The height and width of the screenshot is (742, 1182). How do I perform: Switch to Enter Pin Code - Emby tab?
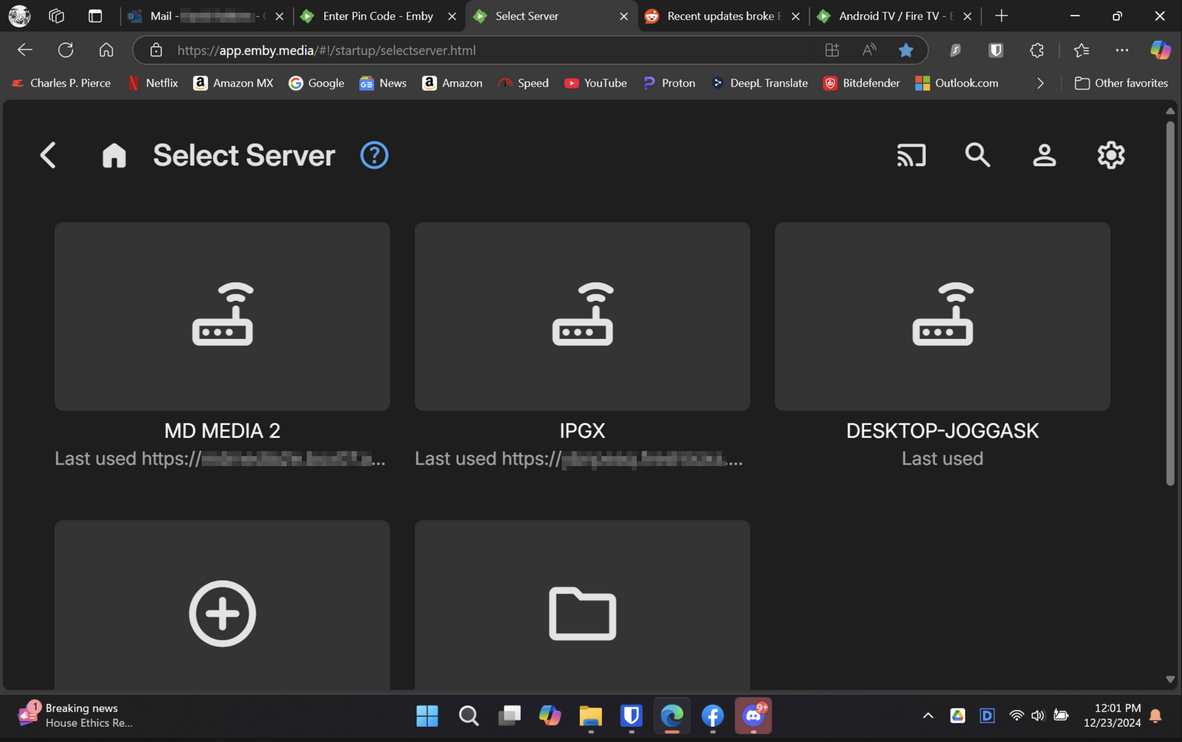pos(377,16)
